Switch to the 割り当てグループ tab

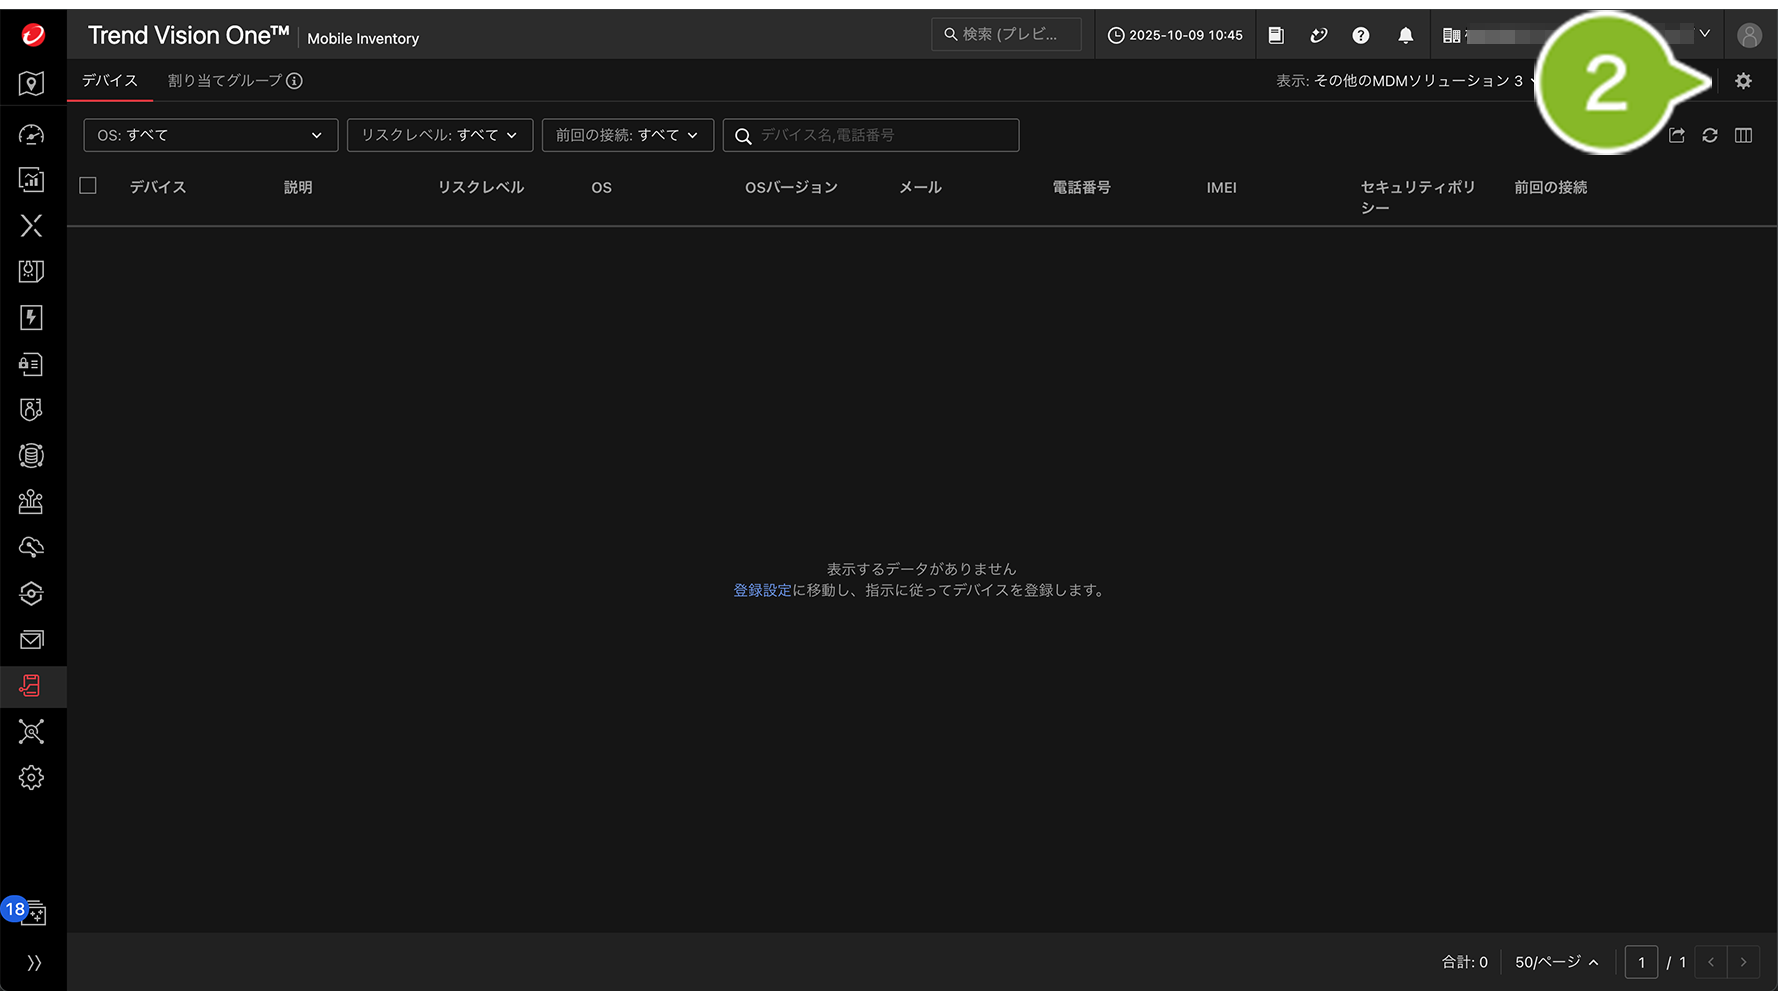pos(225,81)
